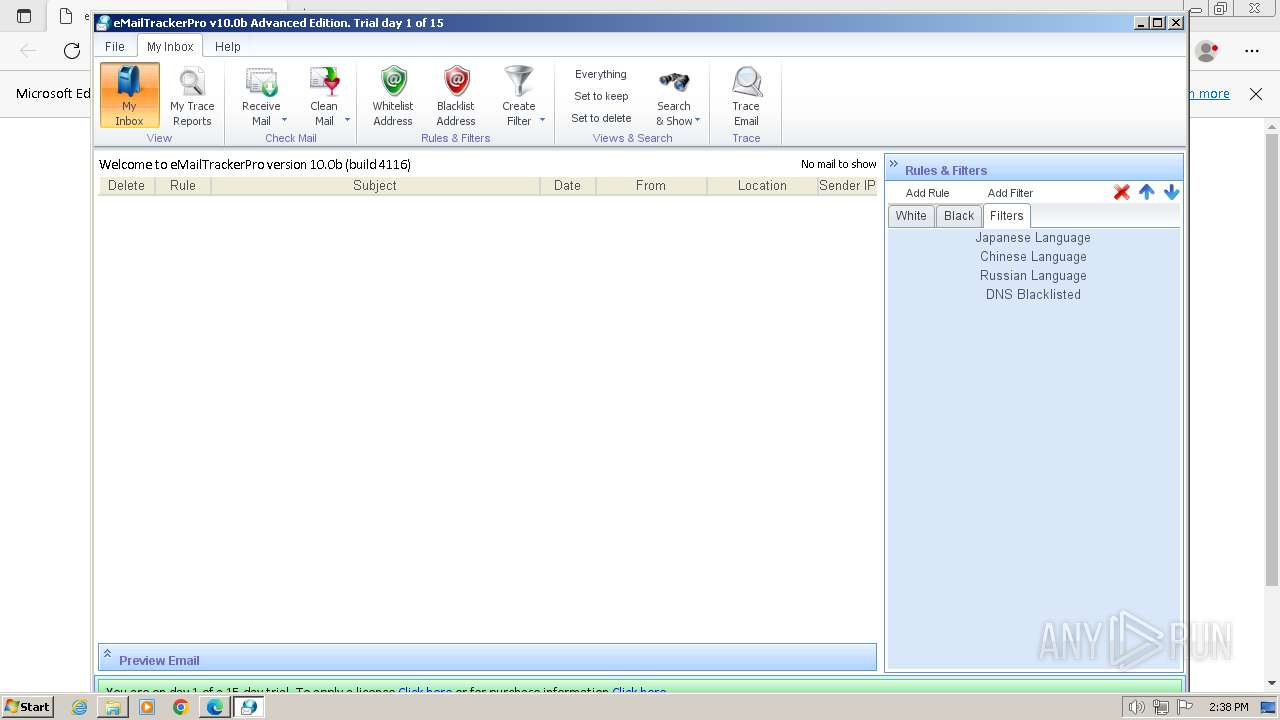Image resolution: width=1280 pixels, height=720 pixels.
Task: Sort by the Delete column header
Action: [126, 186]
